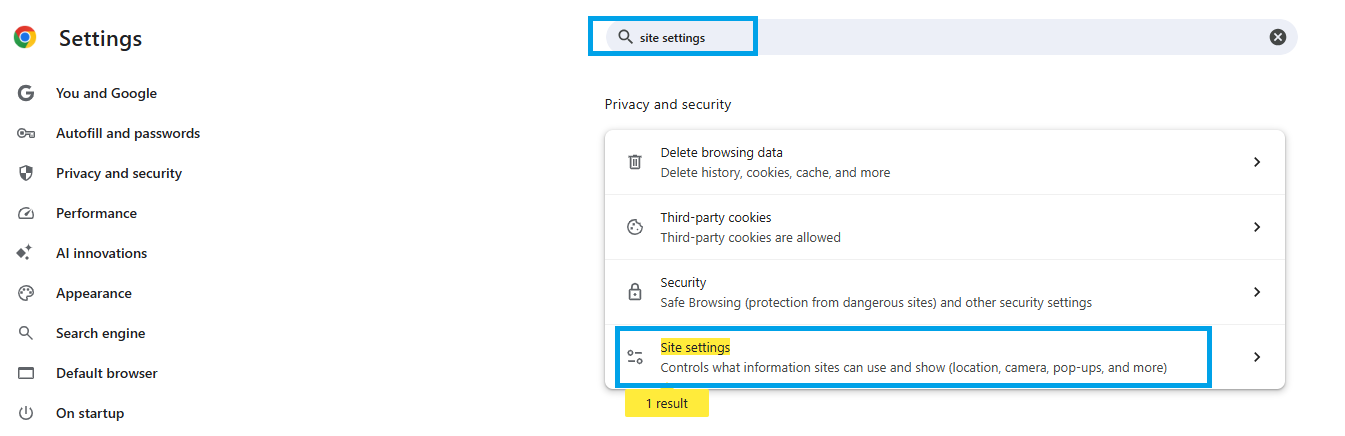The width and height of the screenshot is (1345, 436).
Task: Clear the search with the X button
Action: 1278,37
